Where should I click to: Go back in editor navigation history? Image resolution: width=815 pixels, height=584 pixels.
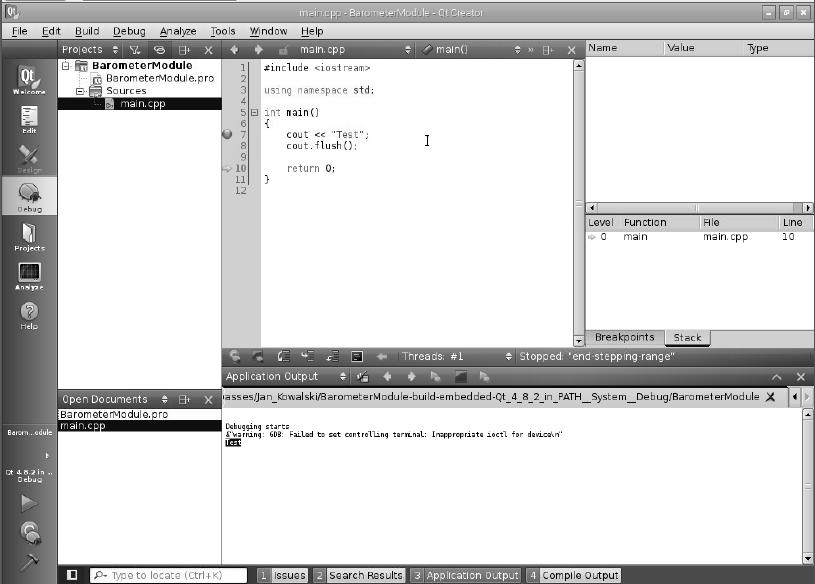tap(234, 50)
